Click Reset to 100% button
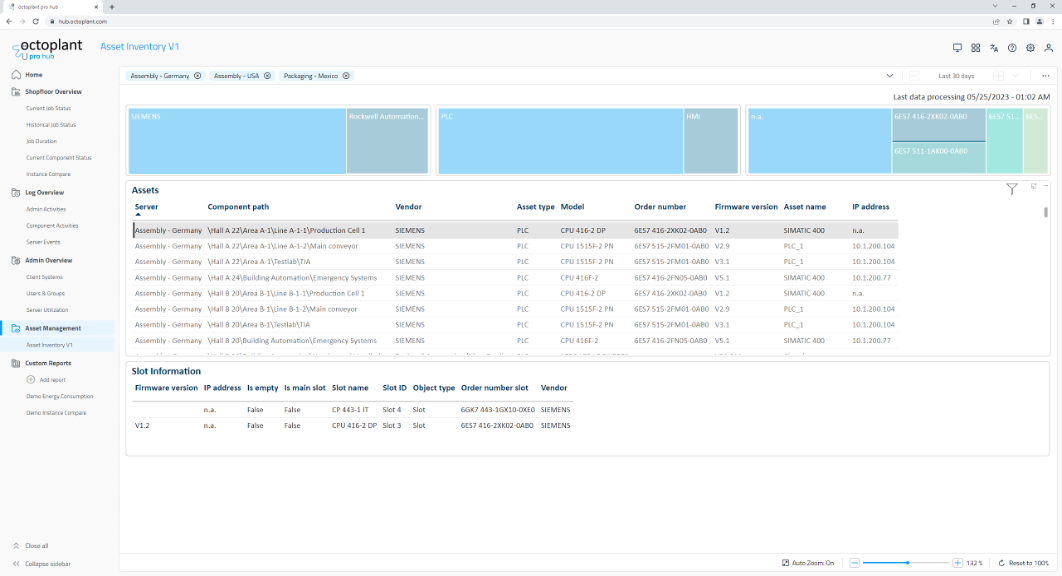 tap(1025, 563)
